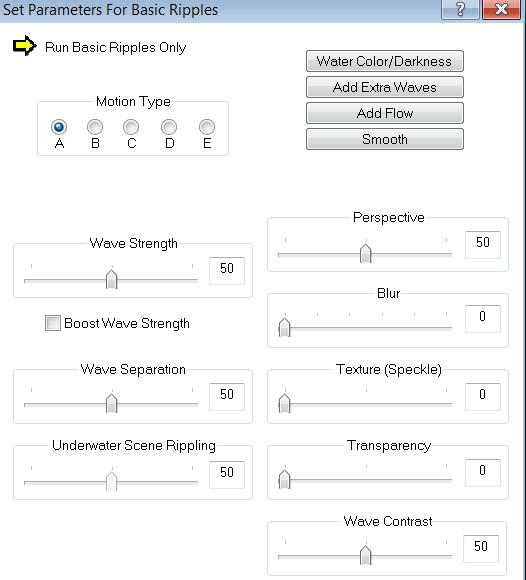Close the Basic Ripples dialog
This screenshot has height=580, width=526.
click(502, 9)
